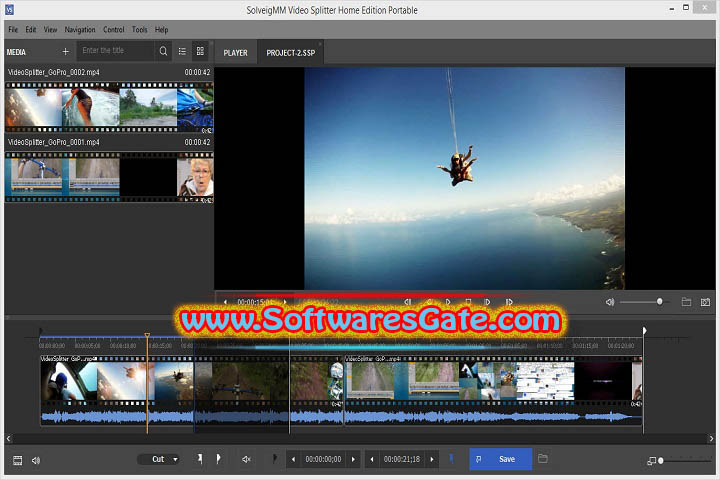The height and width of the screenshot is (480, 720).
Task: Open the folder icon beside player volume
Action: (686, 302)
